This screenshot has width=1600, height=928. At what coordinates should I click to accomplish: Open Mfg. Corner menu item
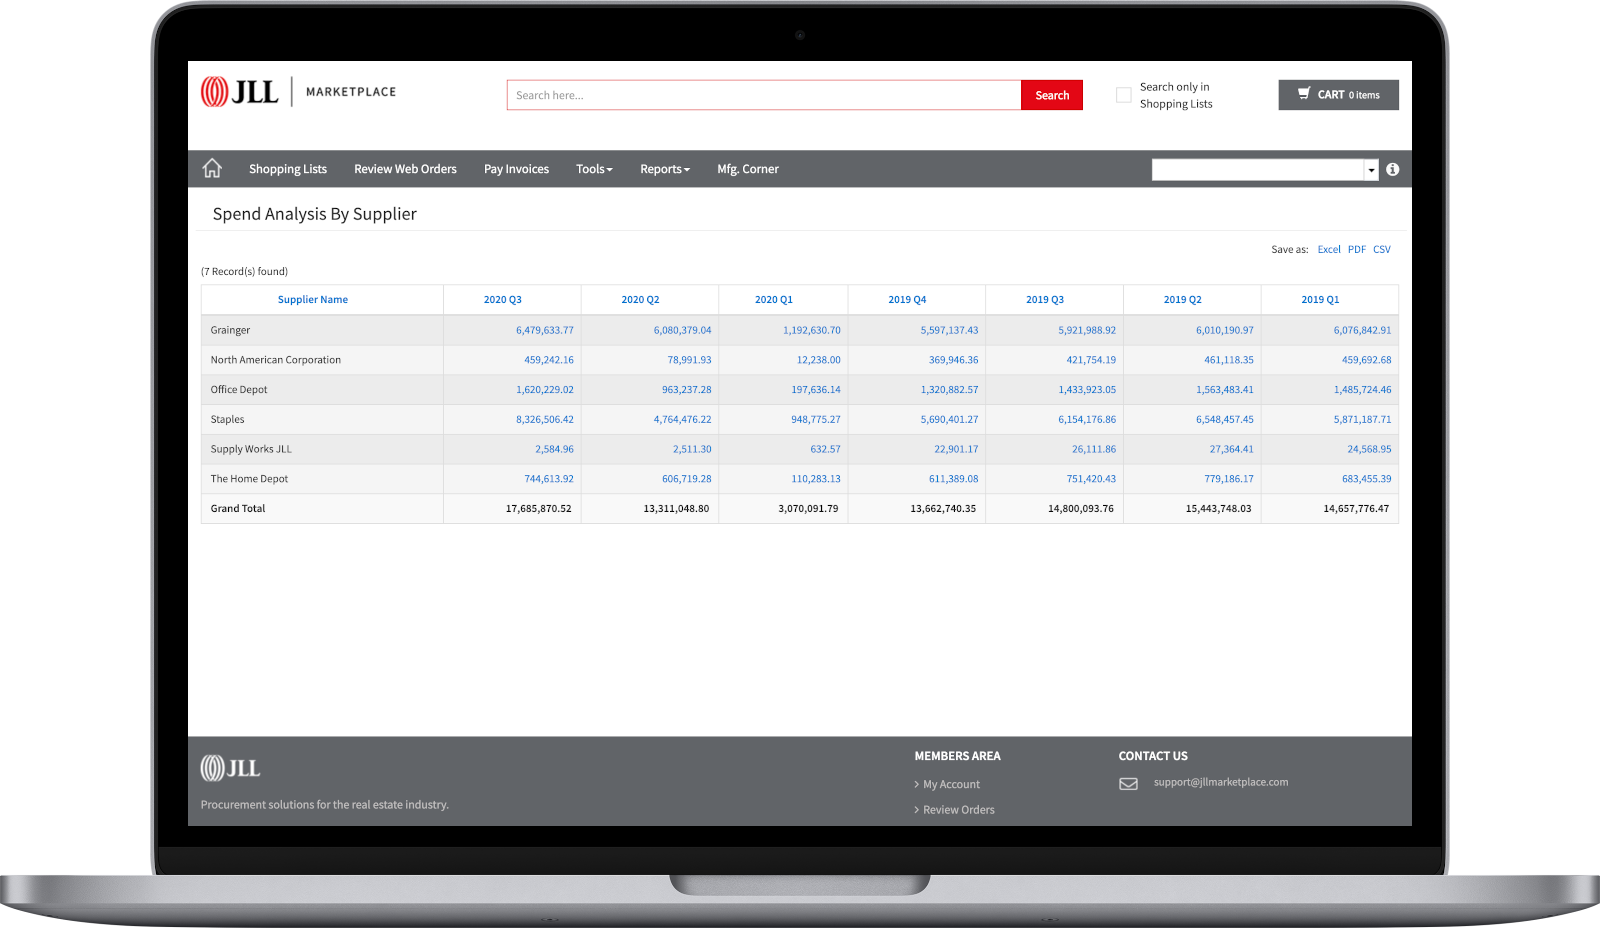tap(748, 169)
